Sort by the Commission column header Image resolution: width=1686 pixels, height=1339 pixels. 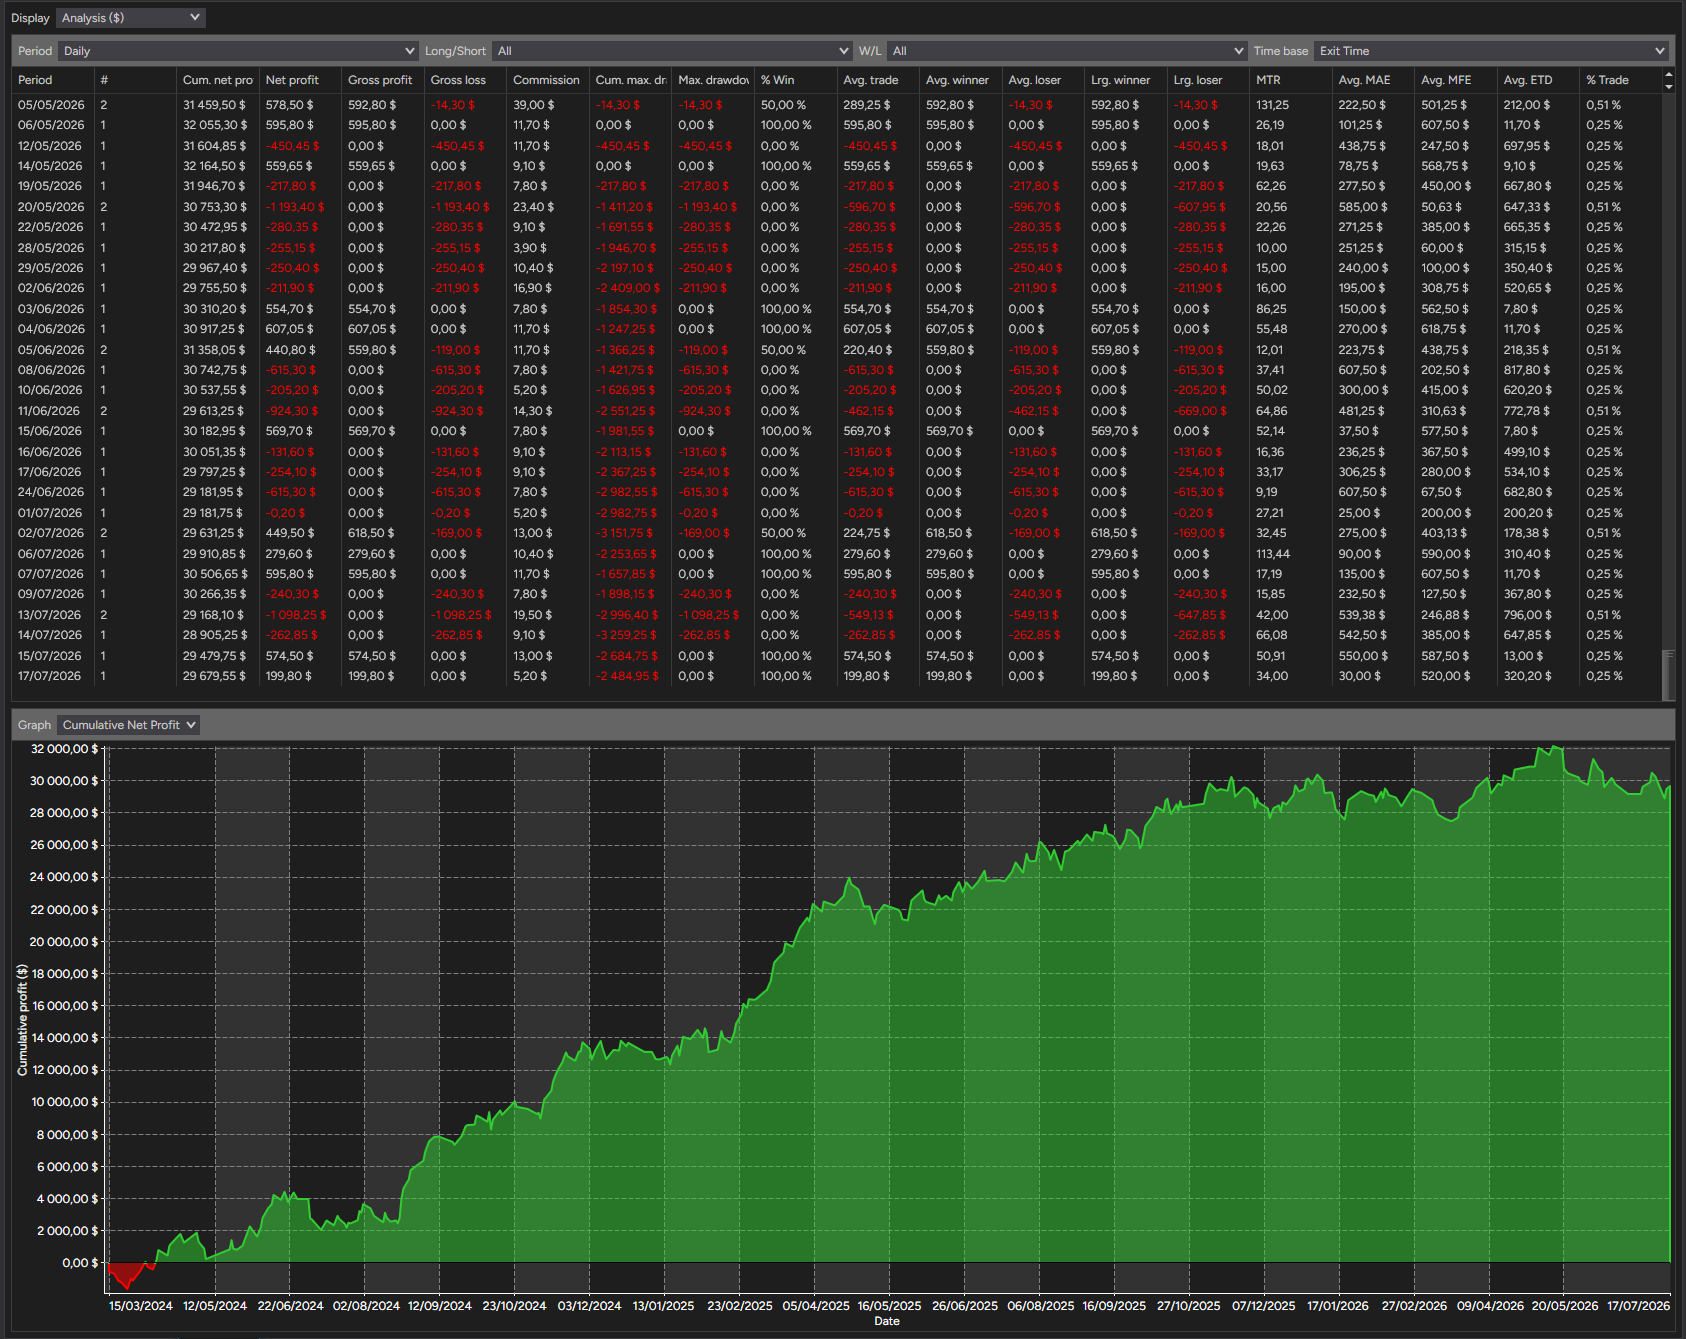pos(547,80)
